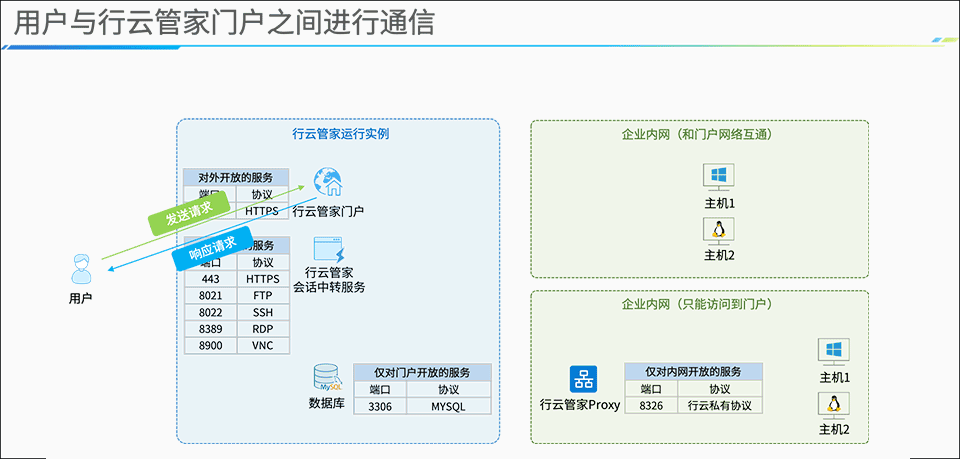
Task: Click the MYSQL protocol cell
Action: pos(449,406)
